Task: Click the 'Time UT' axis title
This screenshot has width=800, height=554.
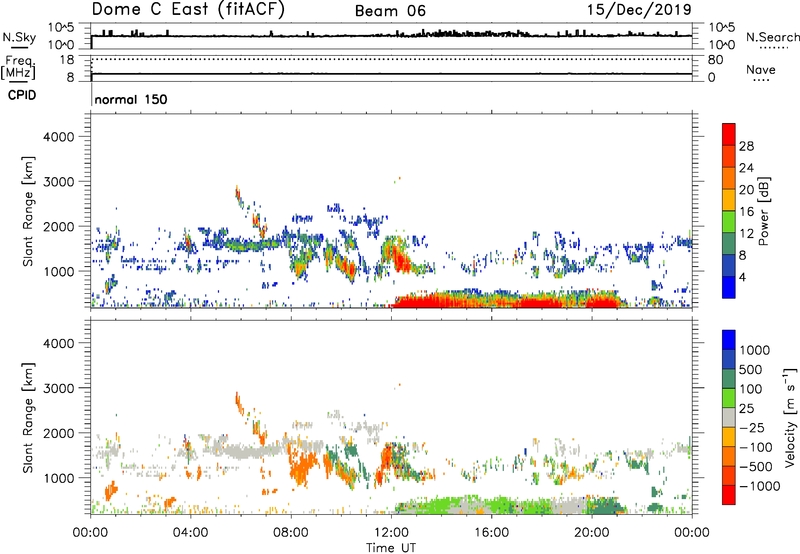Action: pyautogui.click(x=391, y=548)
